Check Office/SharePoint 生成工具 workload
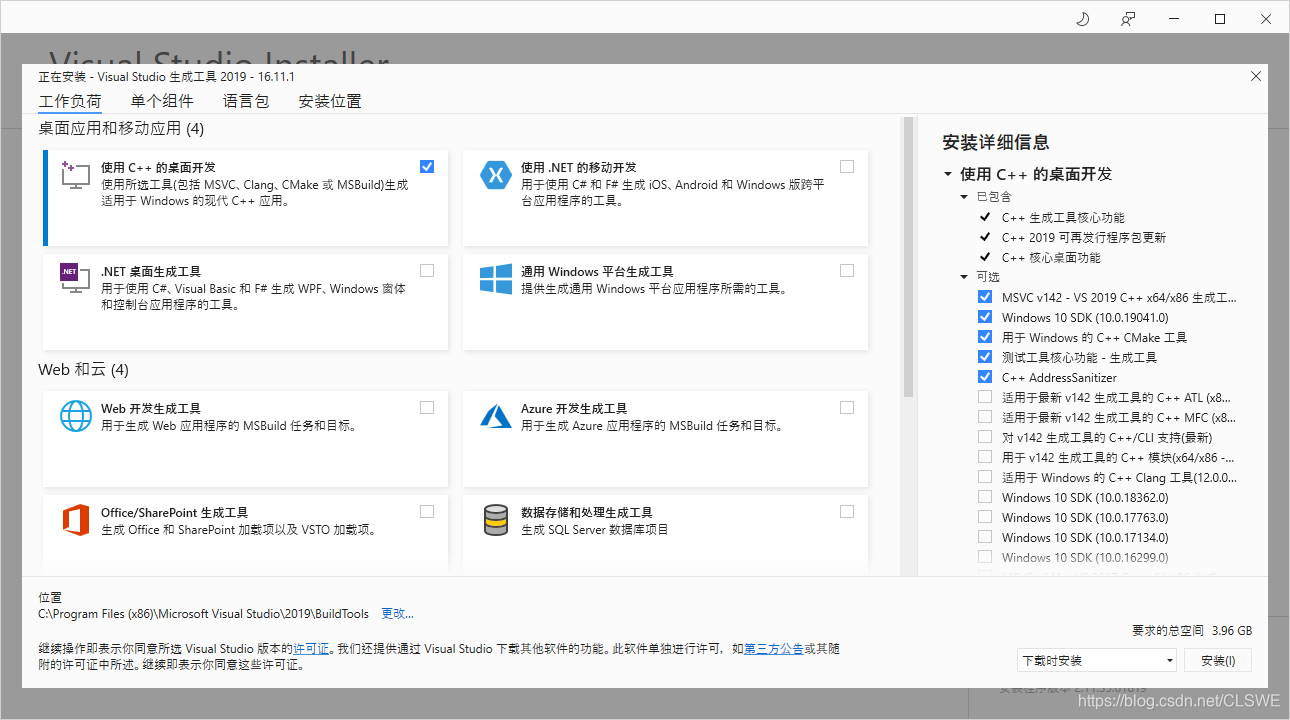The height and width of the screenshot is (720, 1290). pyautogui.click(x=427, y=511)
